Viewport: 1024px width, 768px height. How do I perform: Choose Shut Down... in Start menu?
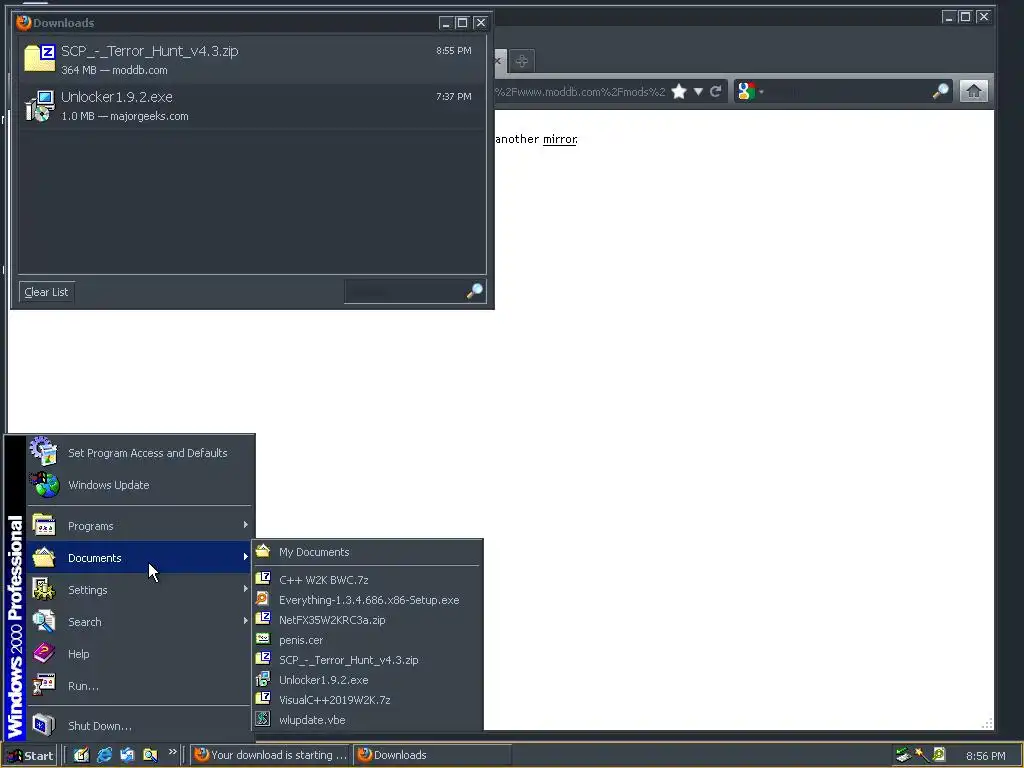140,726
